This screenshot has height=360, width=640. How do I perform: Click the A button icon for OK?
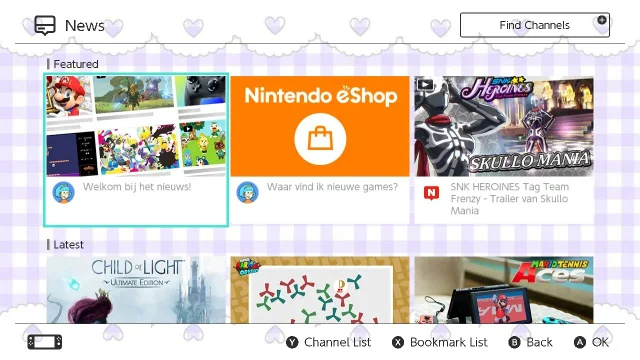[580, 342]
